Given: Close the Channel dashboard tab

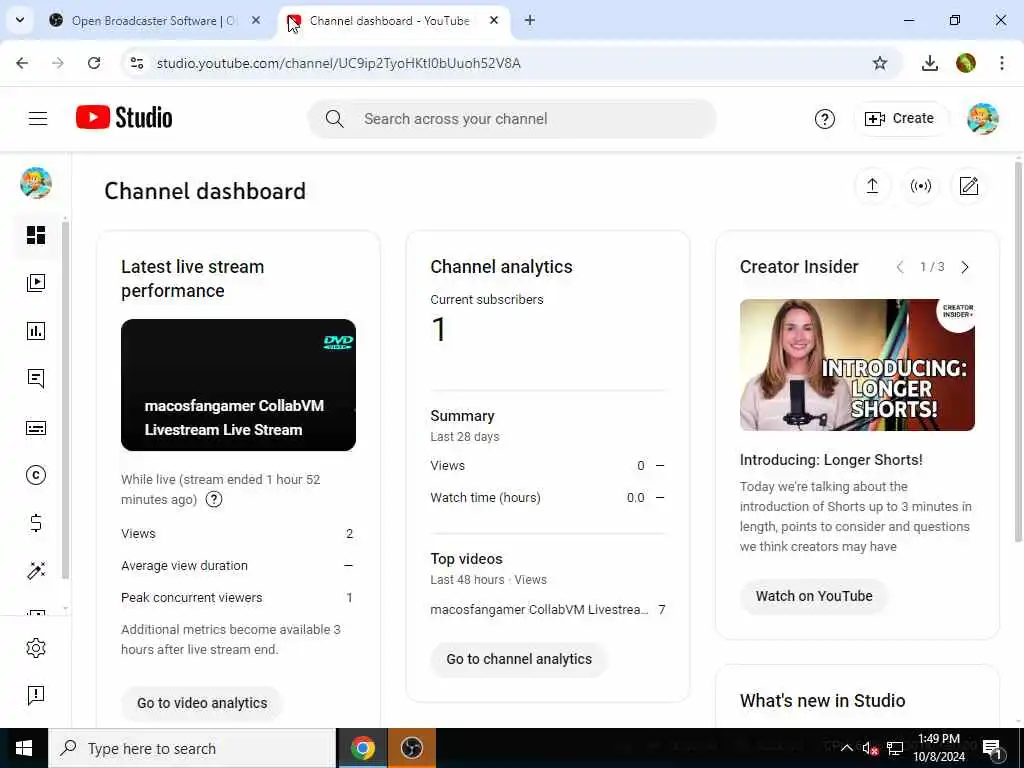Looking at the screenshot, I should pyautogui.click(x=494, y=20).
